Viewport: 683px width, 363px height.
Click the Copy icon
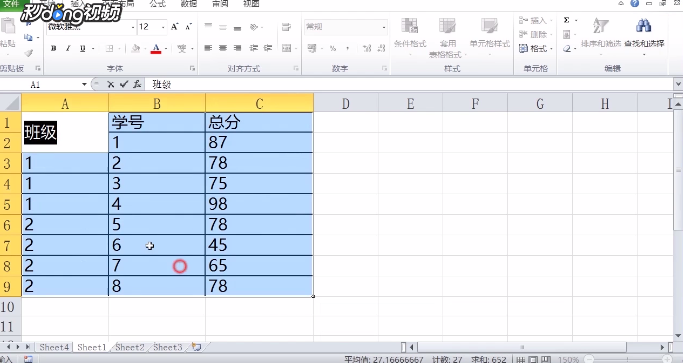coord(28,37)
